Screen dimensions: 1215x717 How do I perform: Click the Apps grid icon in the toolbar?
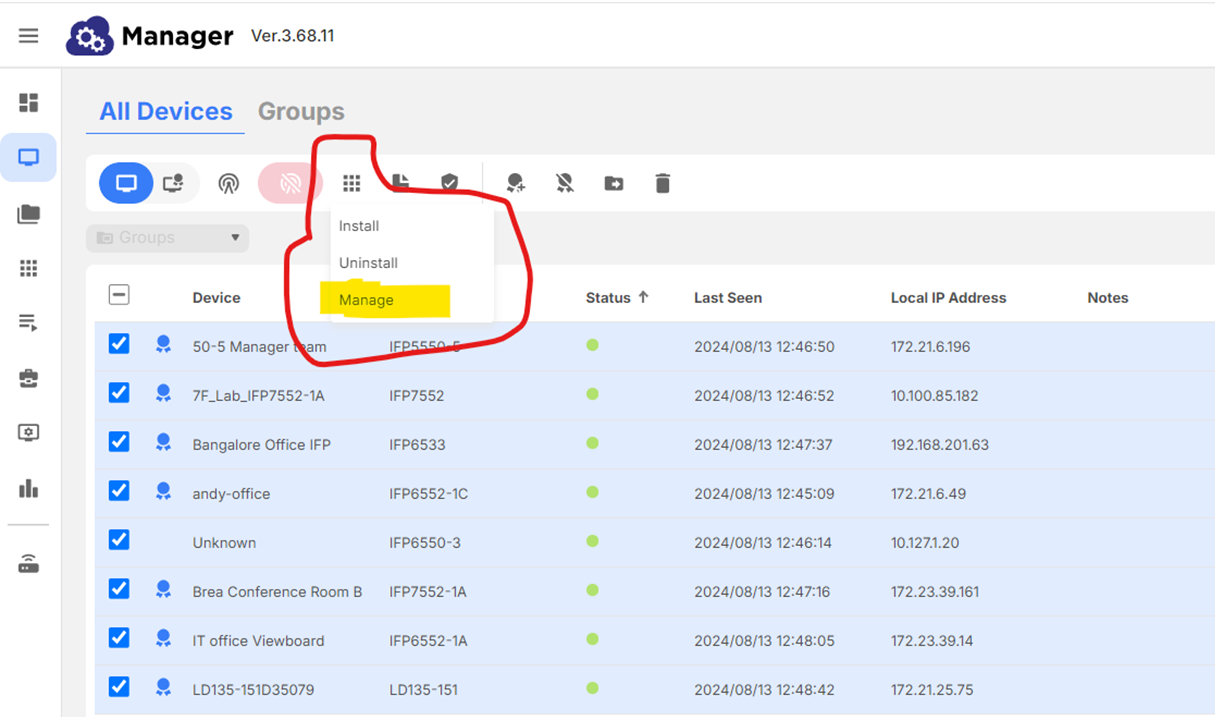pos(351,183)
